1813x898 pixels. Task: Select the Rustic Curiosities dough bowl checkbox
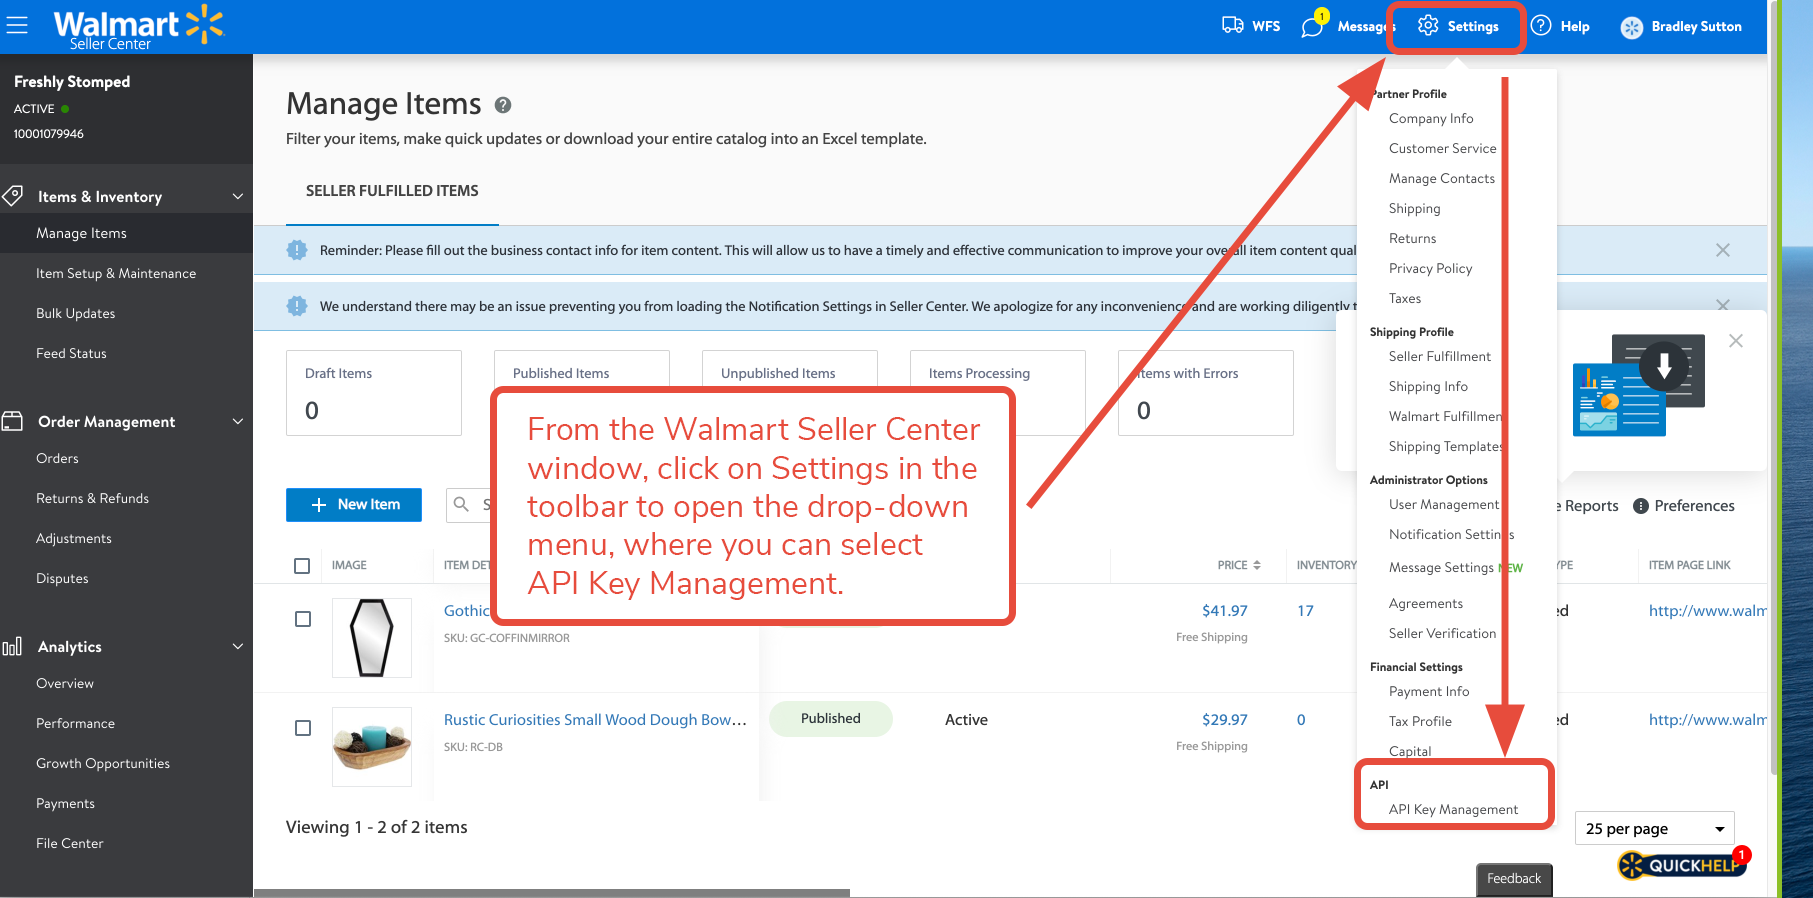click(x=303, y=728)
